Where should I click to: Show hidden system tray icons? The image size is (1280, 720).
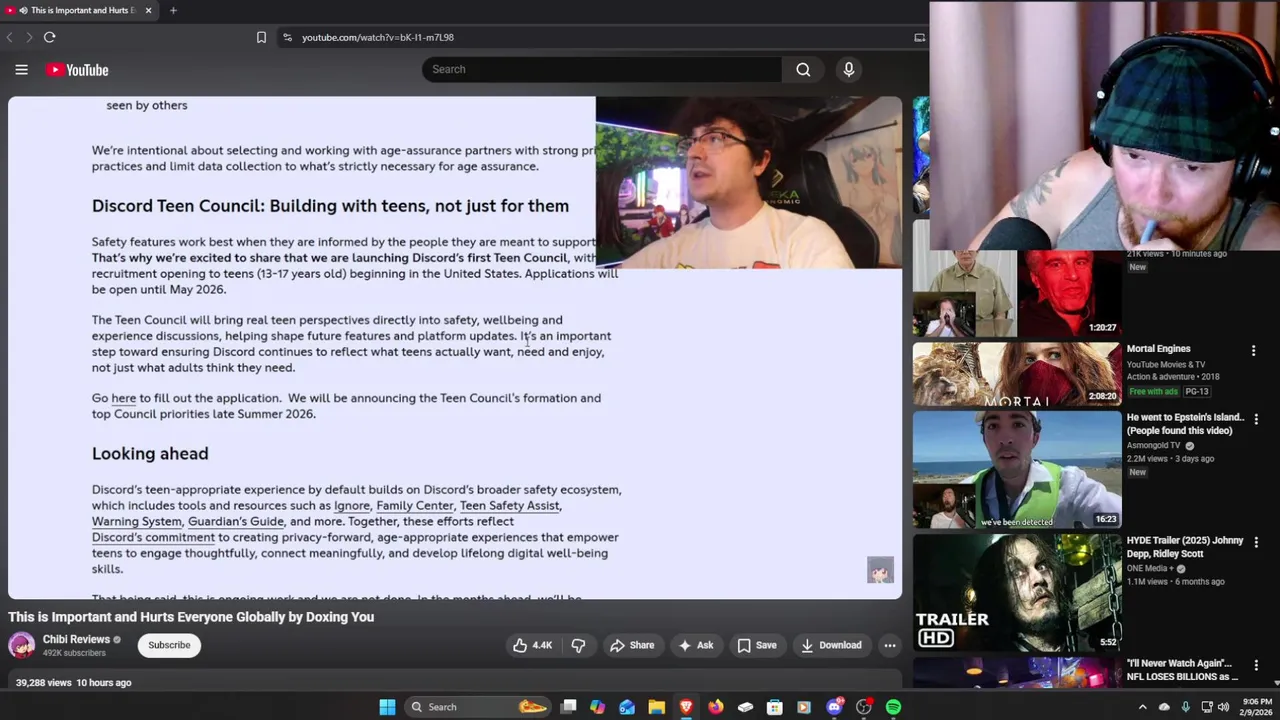click(1142, 707)
